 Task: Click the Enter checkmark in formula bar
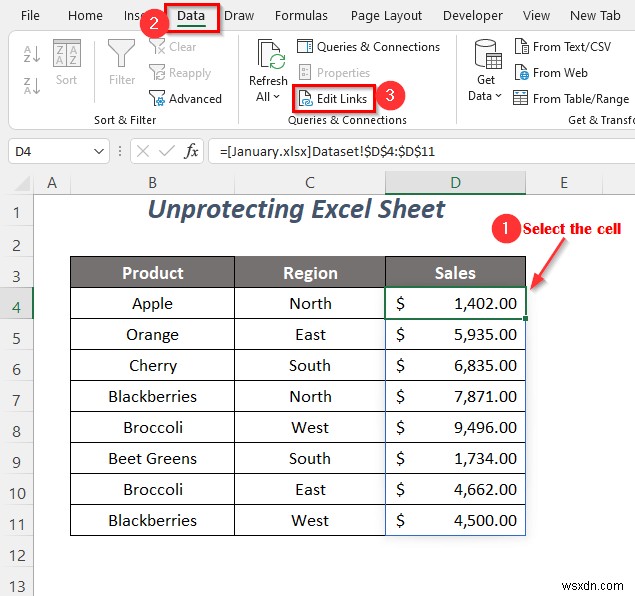[x=166, y=151]
